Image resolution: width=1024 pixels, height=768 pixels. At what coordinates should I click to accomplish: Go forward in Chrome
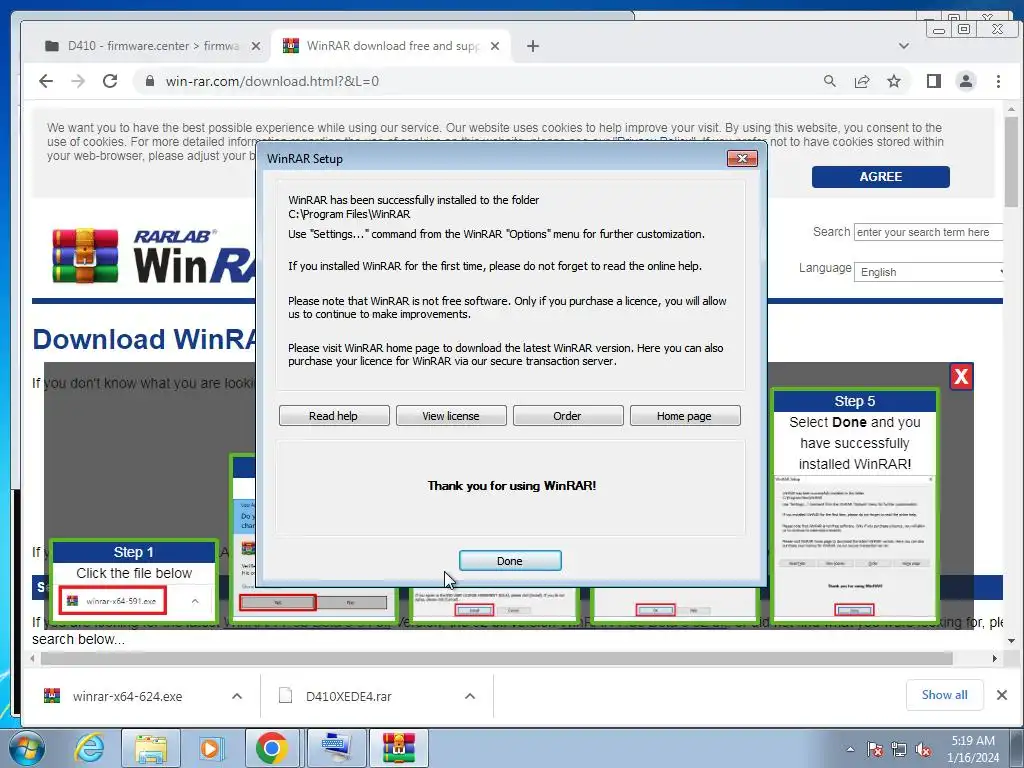pos(78,81)
